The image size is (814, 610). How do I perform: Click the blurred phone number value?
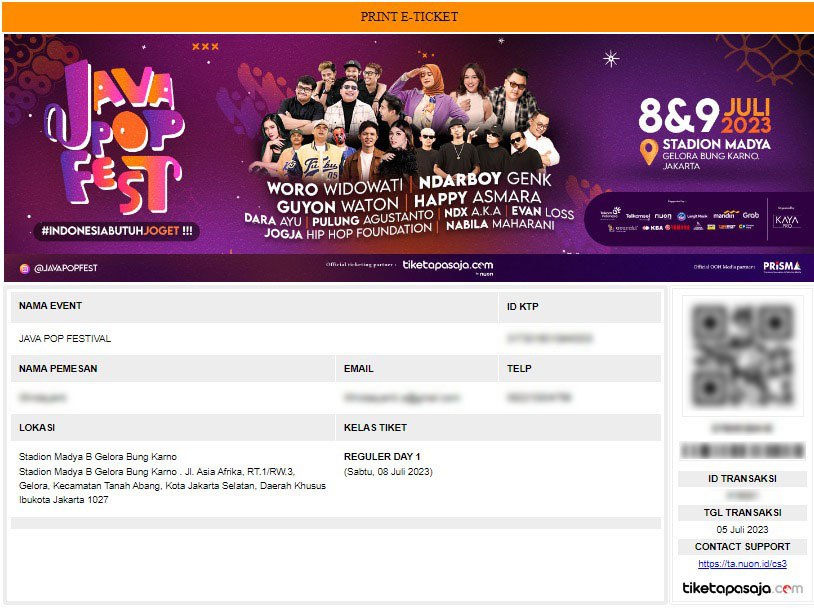coord(539,398)
